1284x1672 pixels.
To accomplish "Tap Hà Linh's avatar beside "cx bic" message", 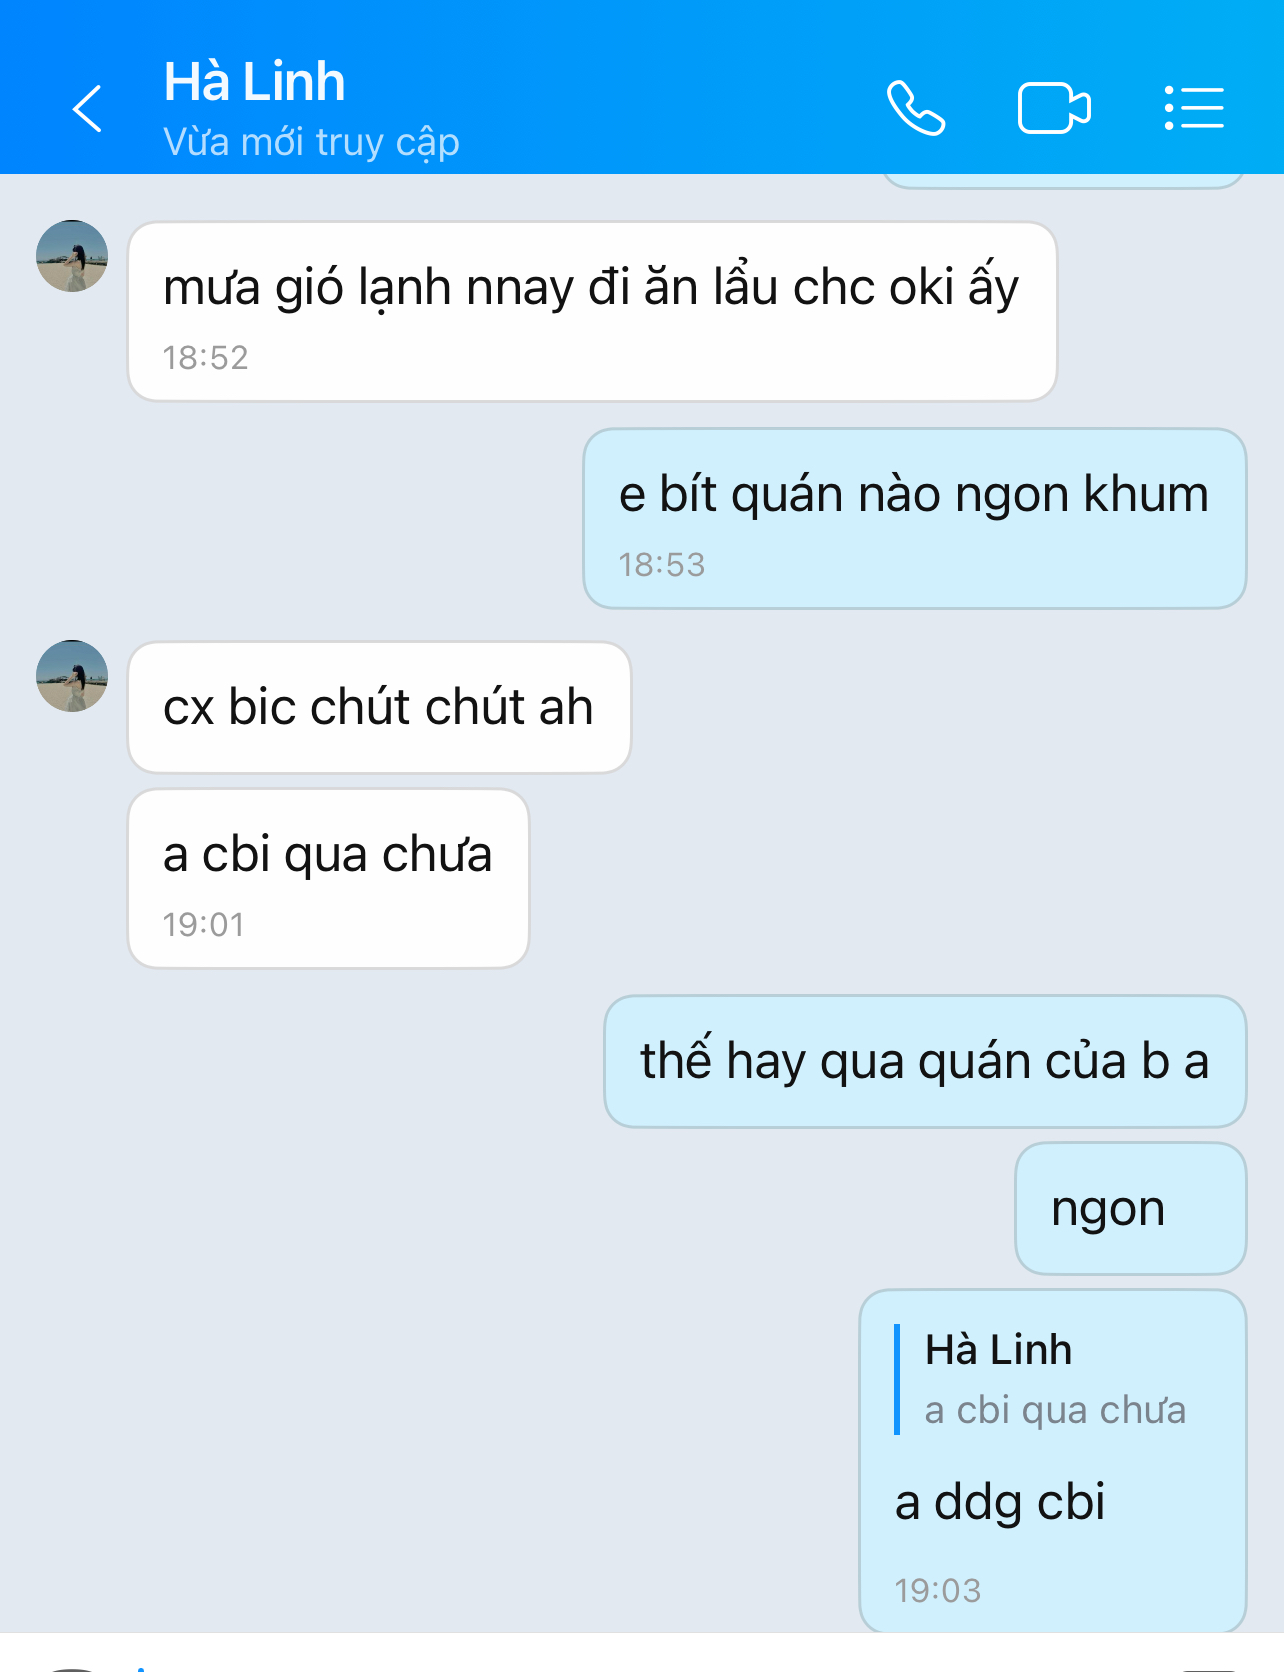I will [x=72, y=676].
